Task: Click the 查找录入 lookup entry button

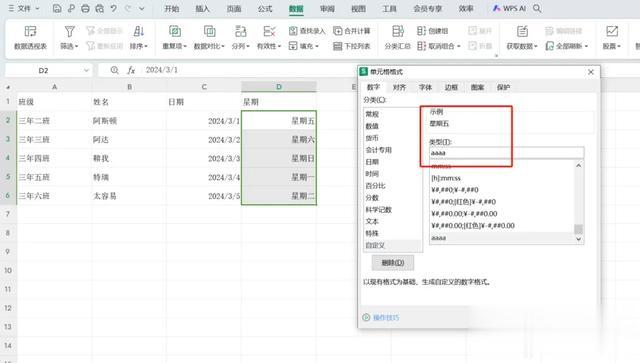Action: point(307,31)
